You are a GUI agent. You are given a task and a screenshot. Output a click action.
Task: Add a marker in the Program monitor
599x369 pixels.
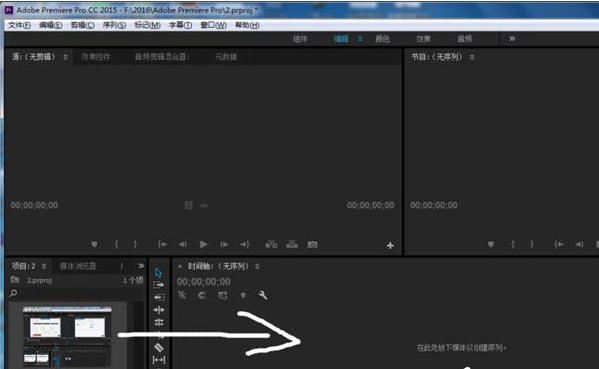(491, 244)
